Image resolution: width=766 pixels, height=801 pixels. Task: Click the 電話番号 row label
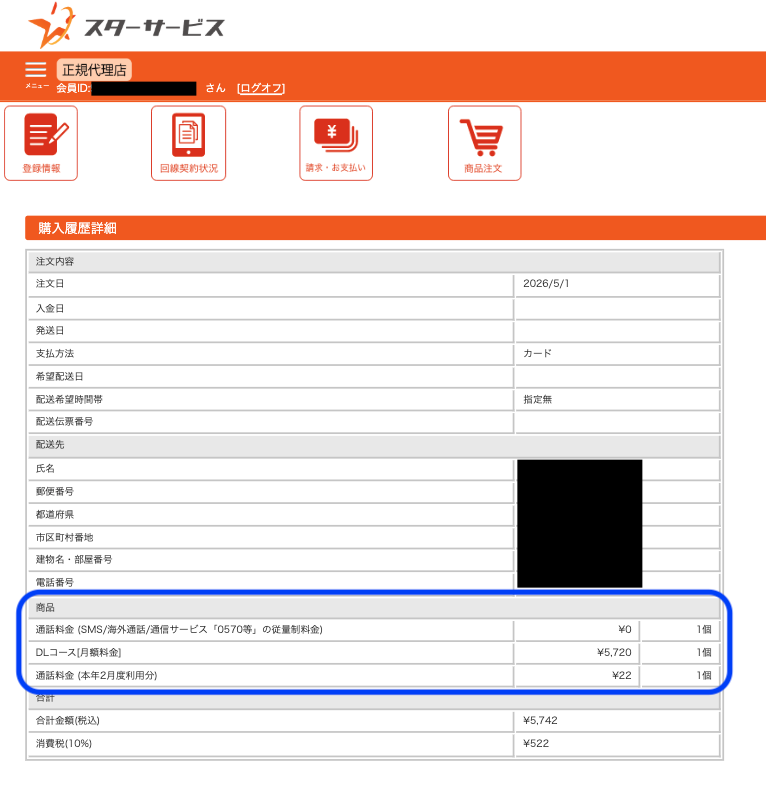[55, 582]
